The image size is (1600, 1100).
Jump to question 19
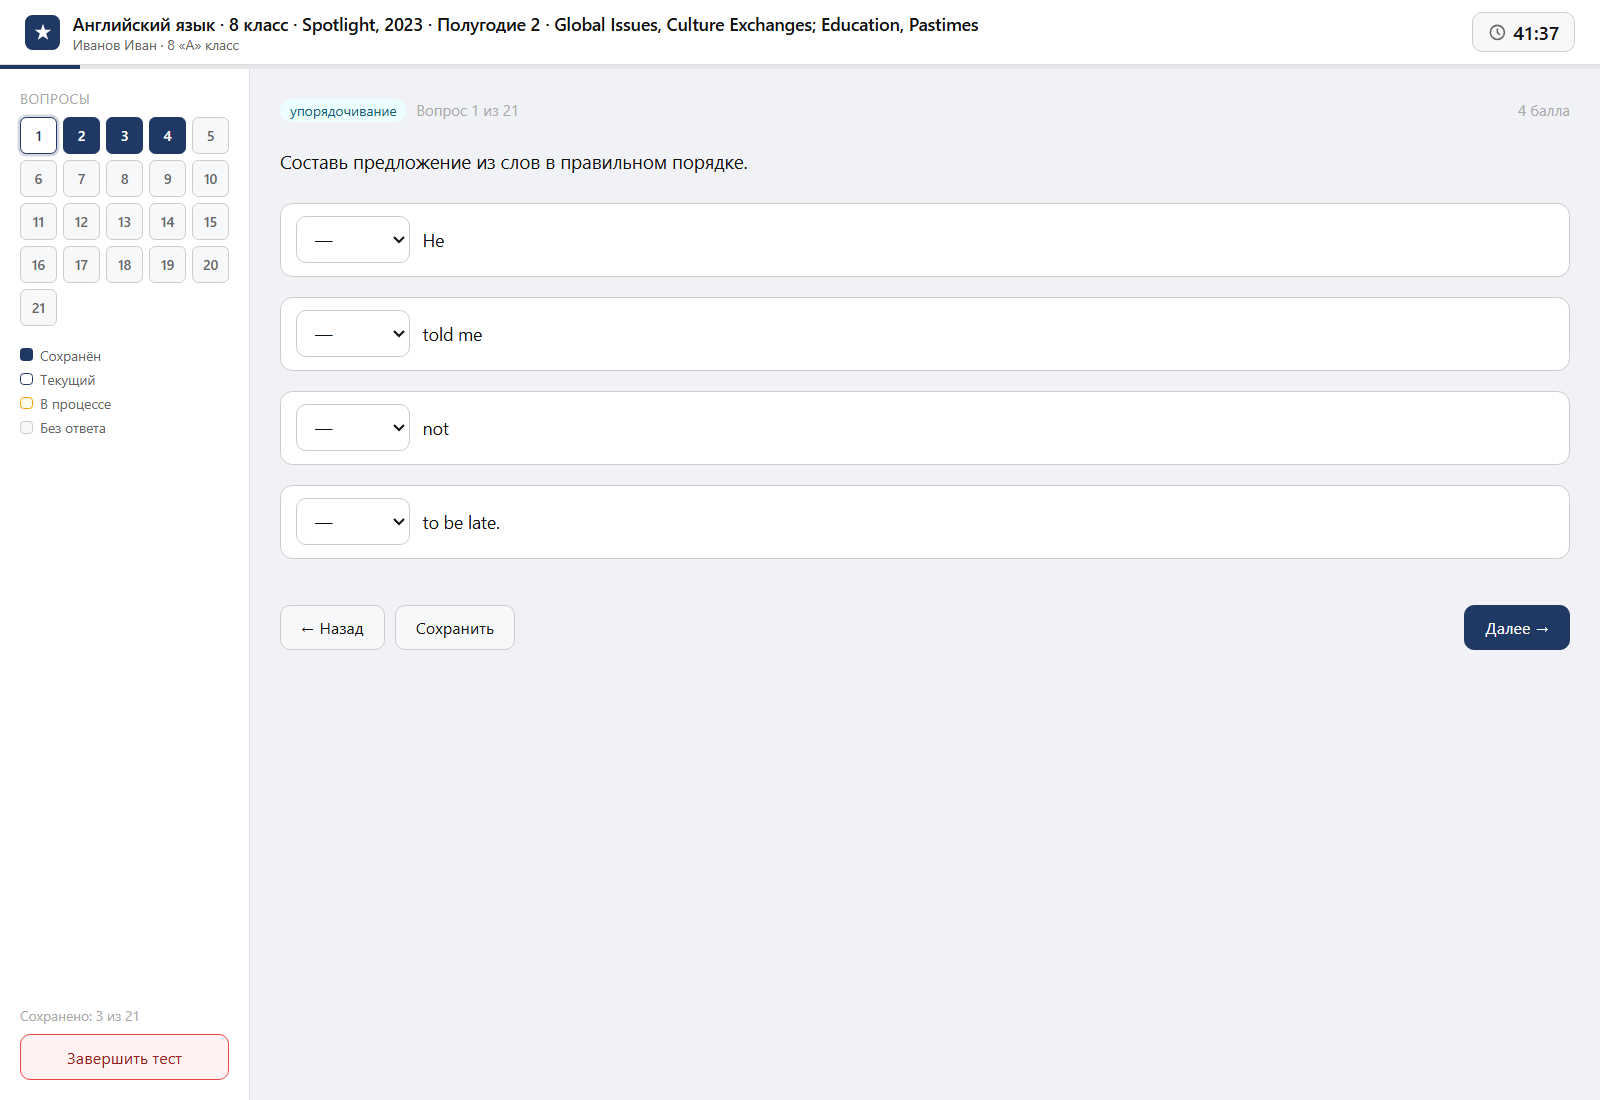(167, 265)
